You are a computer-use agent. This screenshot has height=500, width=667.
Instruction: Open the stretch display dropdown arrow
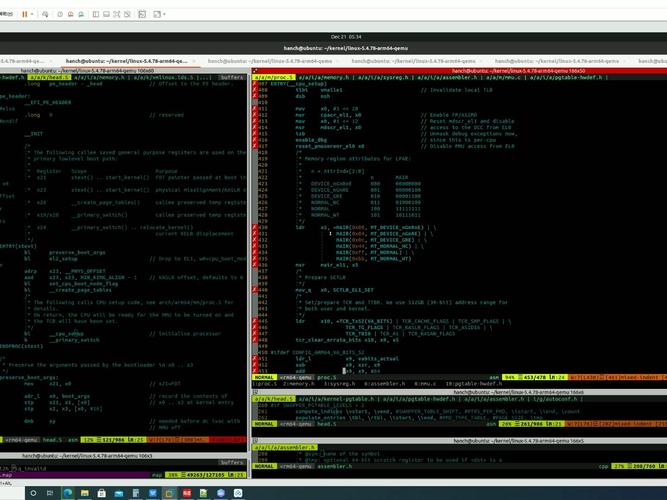[164, 14]
